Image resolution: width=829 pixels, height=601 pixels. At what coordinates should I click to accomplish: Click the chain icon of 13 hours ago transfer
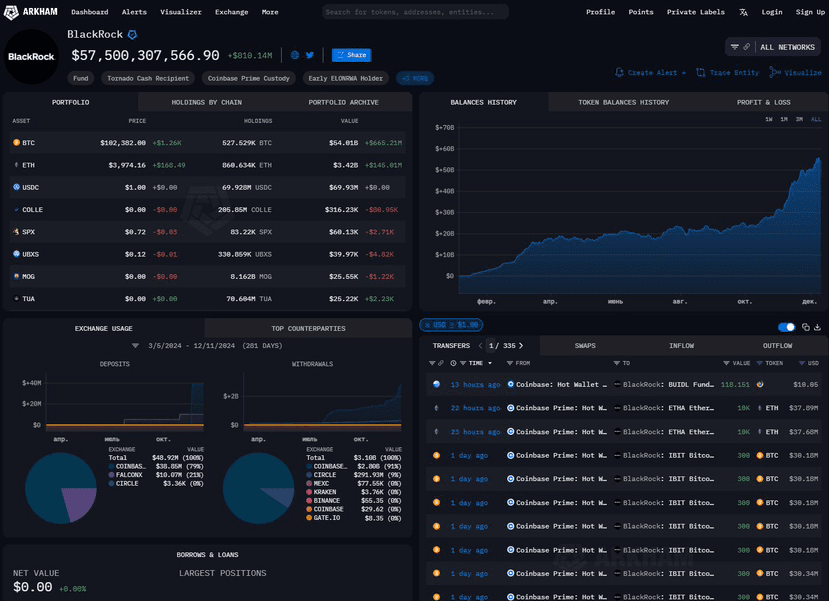[436, 384]
